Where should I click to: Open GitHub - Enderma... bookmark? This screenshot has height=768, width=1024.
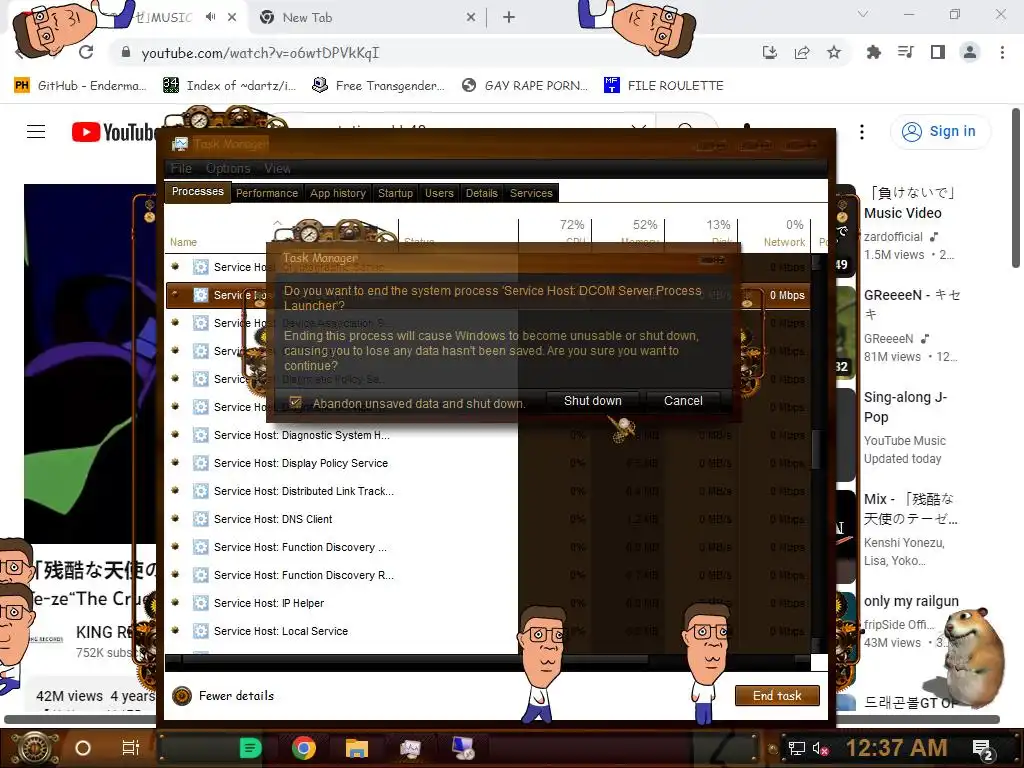pos(80,86)
